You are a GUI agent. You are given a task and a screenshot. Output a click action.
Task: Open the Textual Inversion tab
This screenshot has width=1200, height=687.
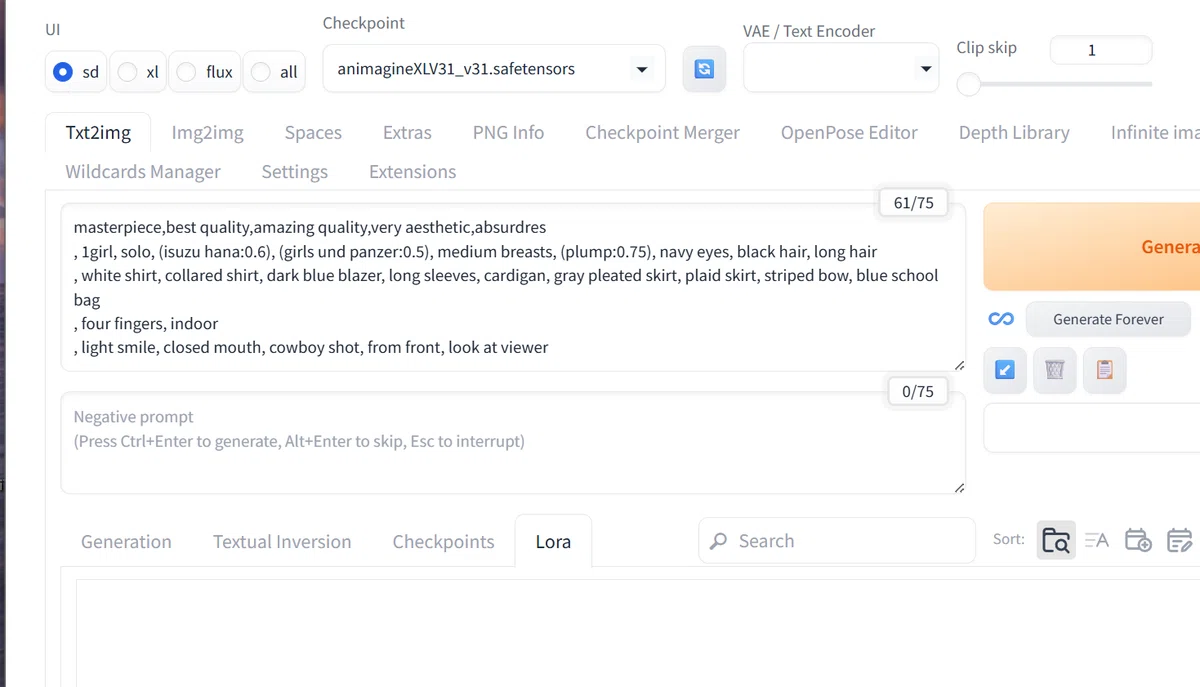pyautogui.click(x=282, y=541)
